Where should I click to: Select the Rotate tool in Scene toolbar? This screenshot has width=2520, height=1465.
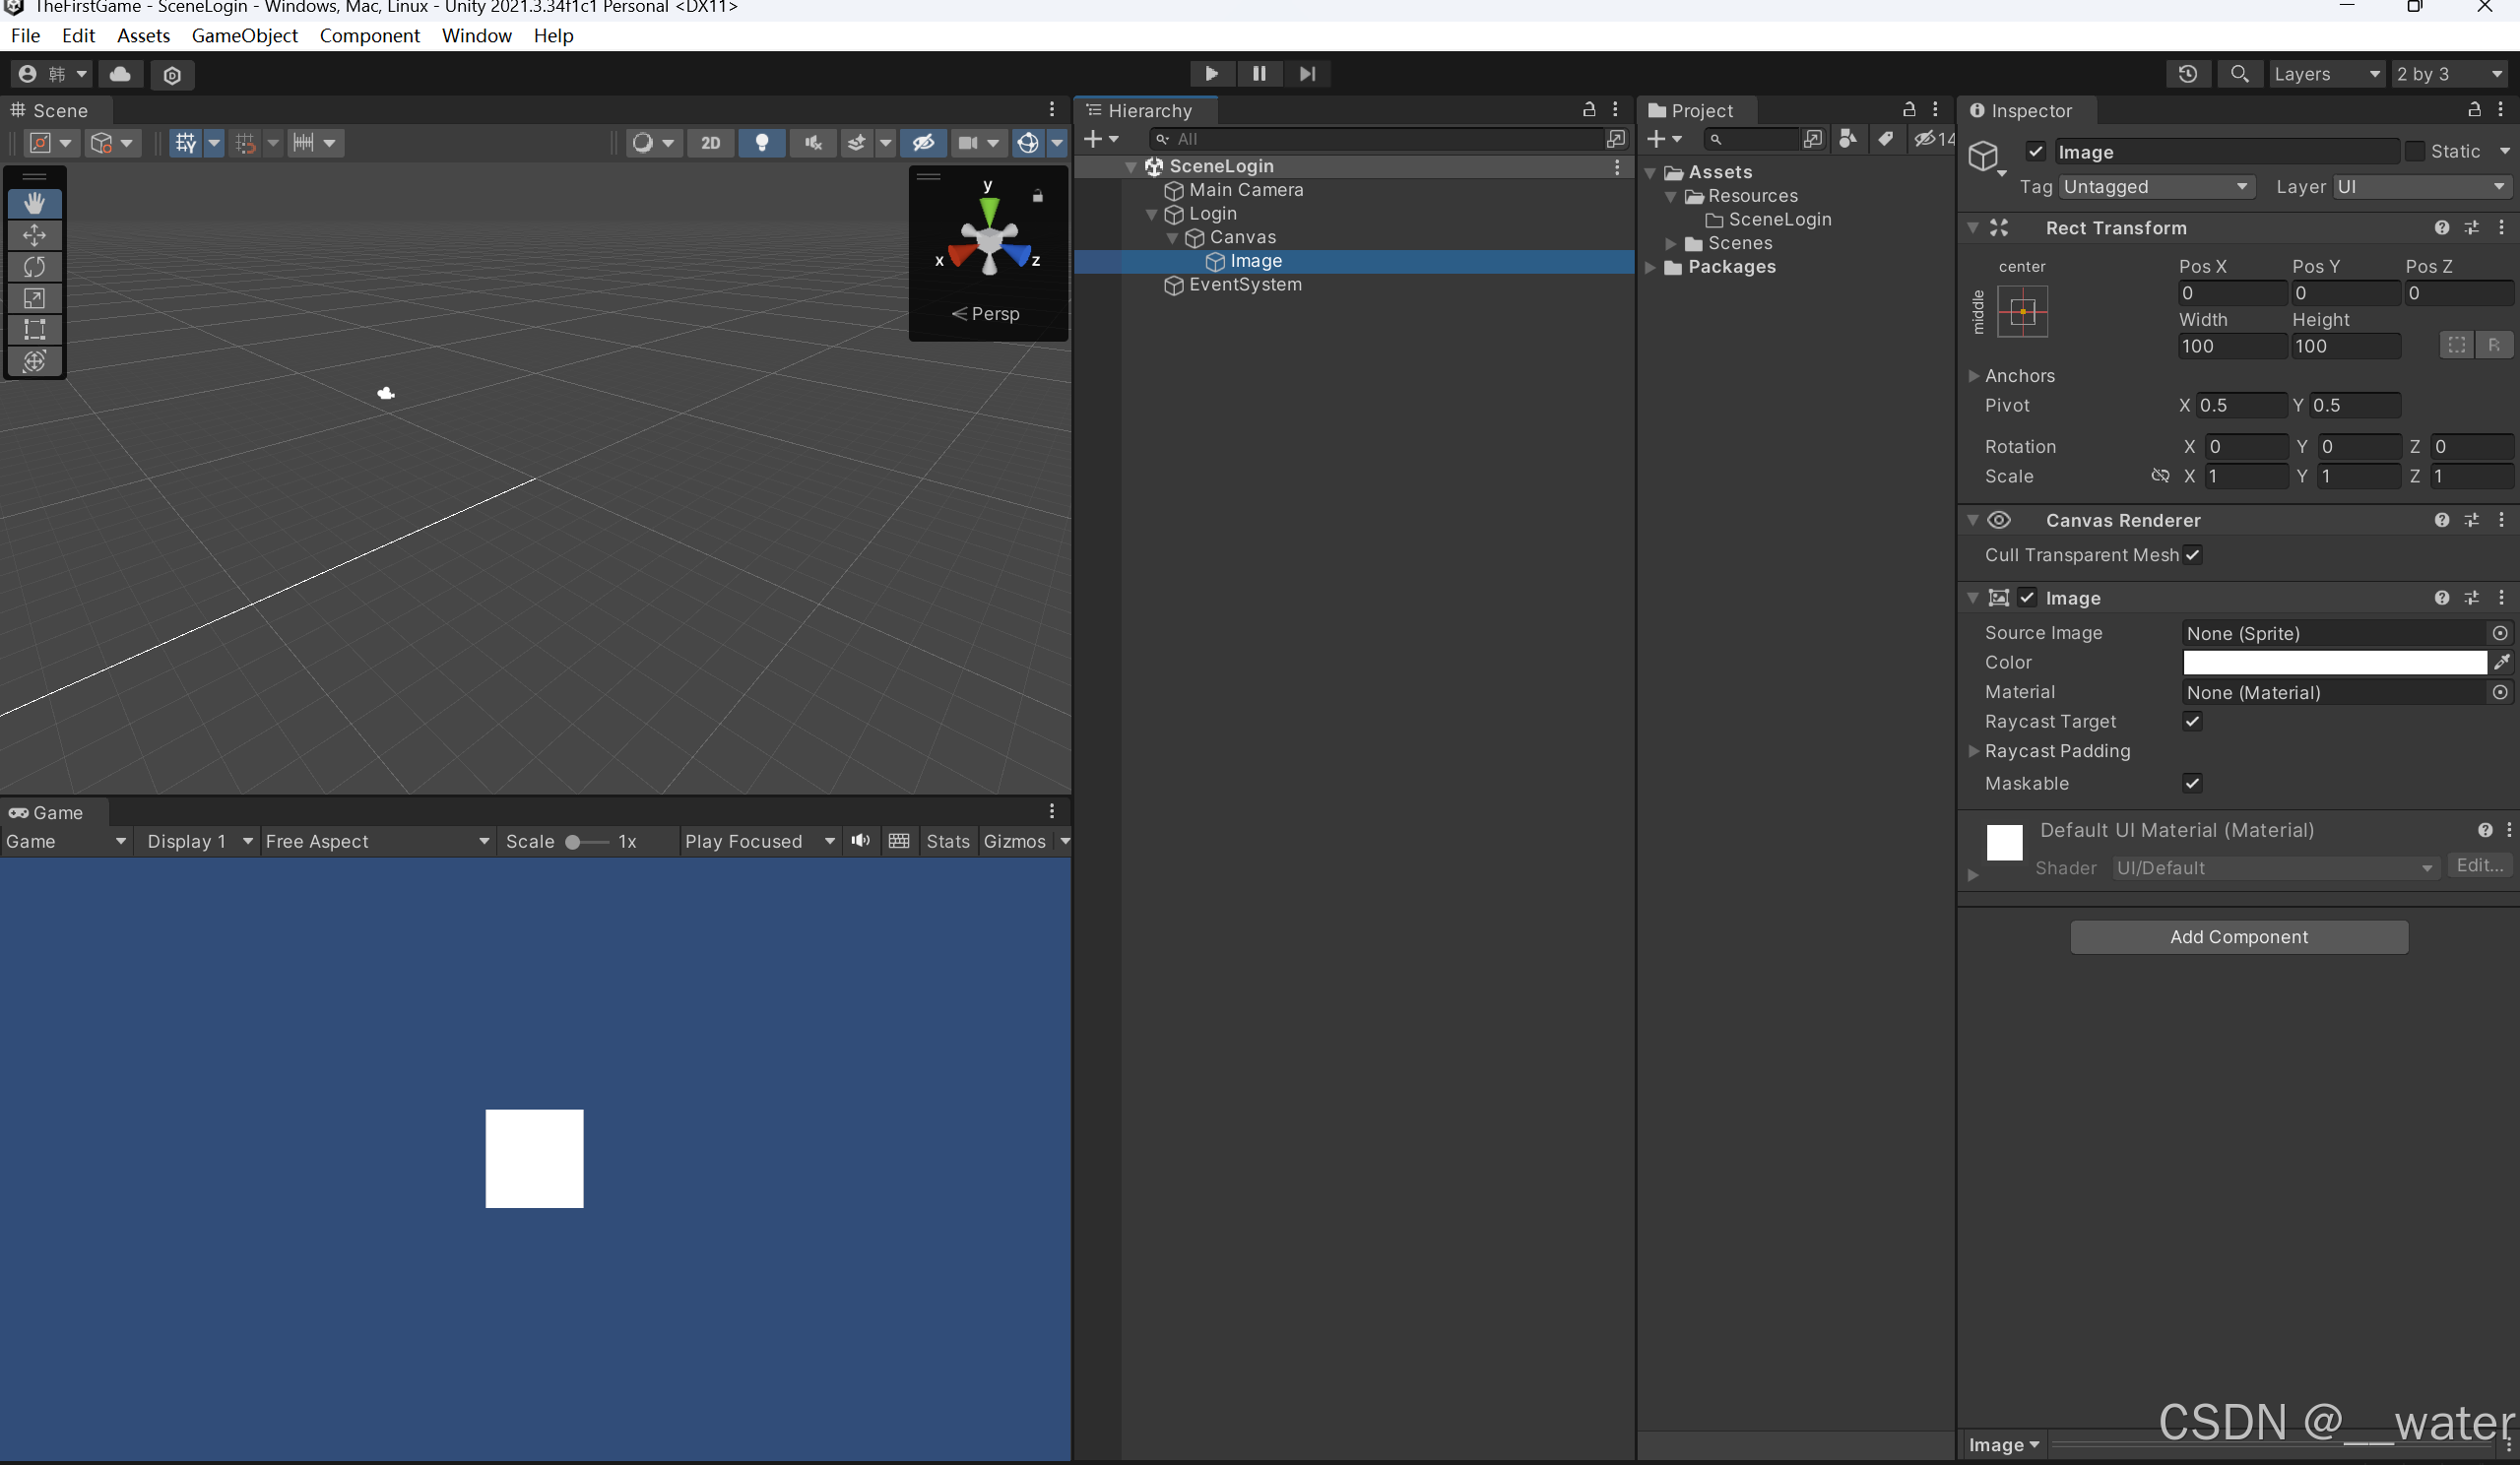[x=34, y=266]
